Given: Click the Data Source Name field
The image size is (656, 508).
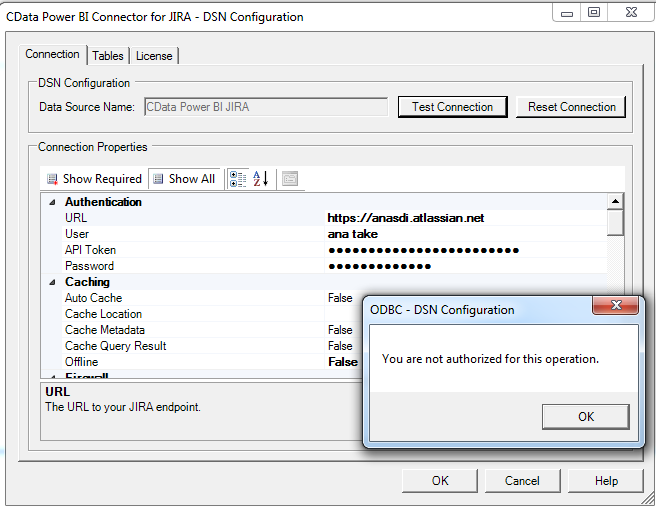Looking at the screenshot, I should [x=266, y=107].
